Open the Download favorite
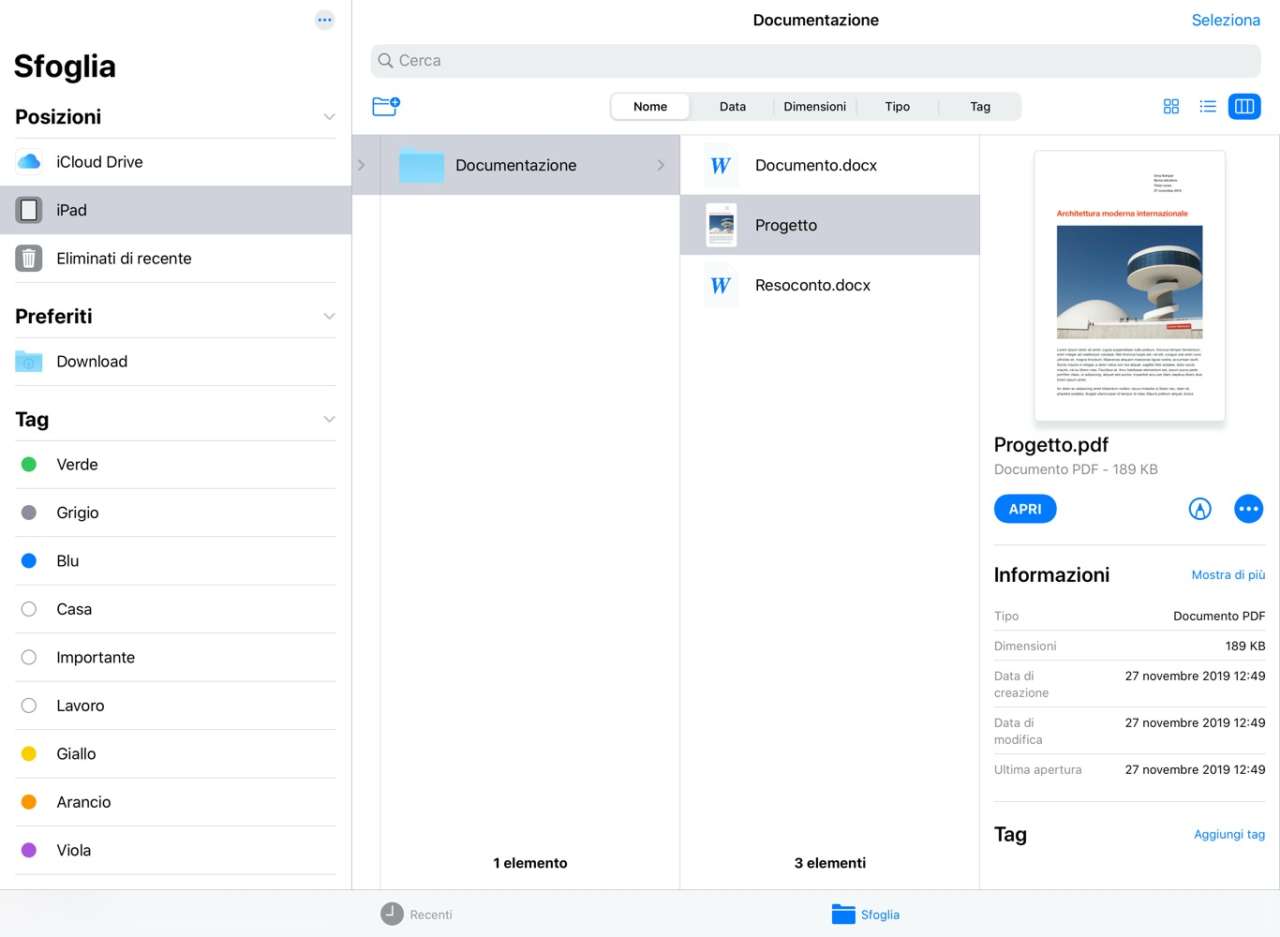This screenshot has width=1280, height=937. point(176,362)
